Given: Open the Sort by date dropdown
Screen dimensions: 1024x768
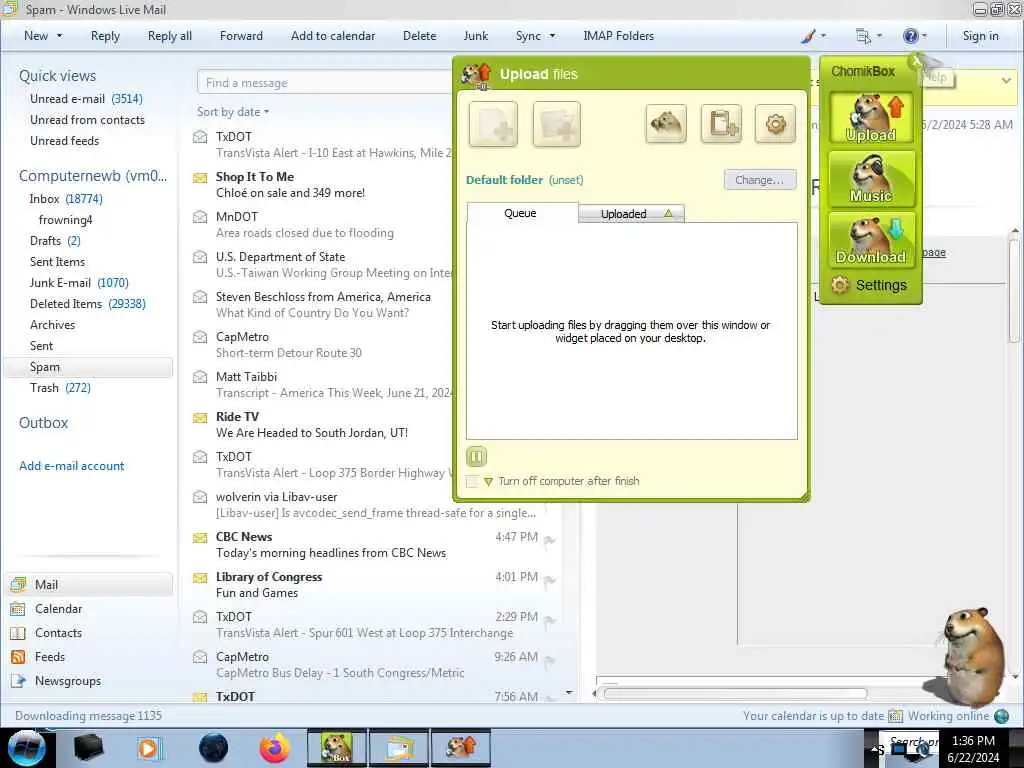Looking at the screenshot, I should coord(232,112).
